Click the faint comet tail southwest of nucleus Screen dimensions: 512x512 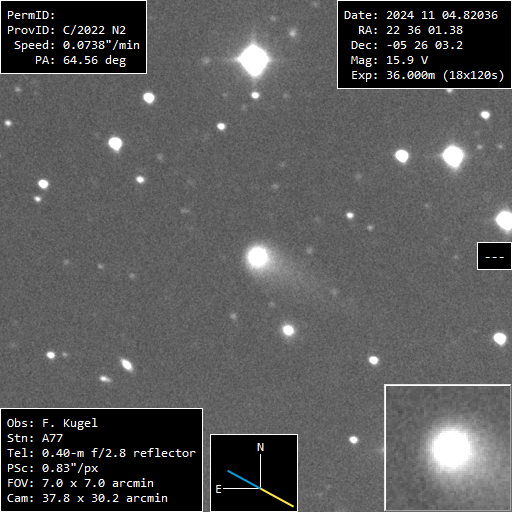pos(297,277)
